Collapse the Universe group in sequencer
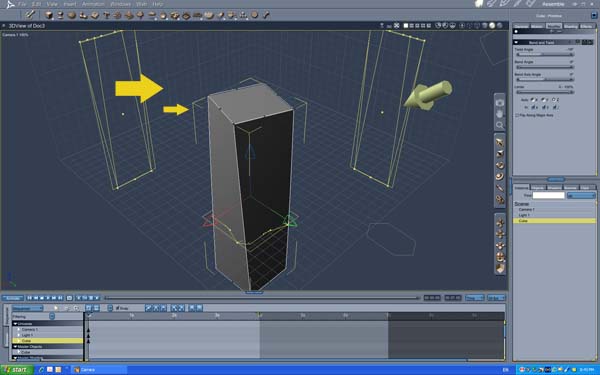 click(15, 324)
